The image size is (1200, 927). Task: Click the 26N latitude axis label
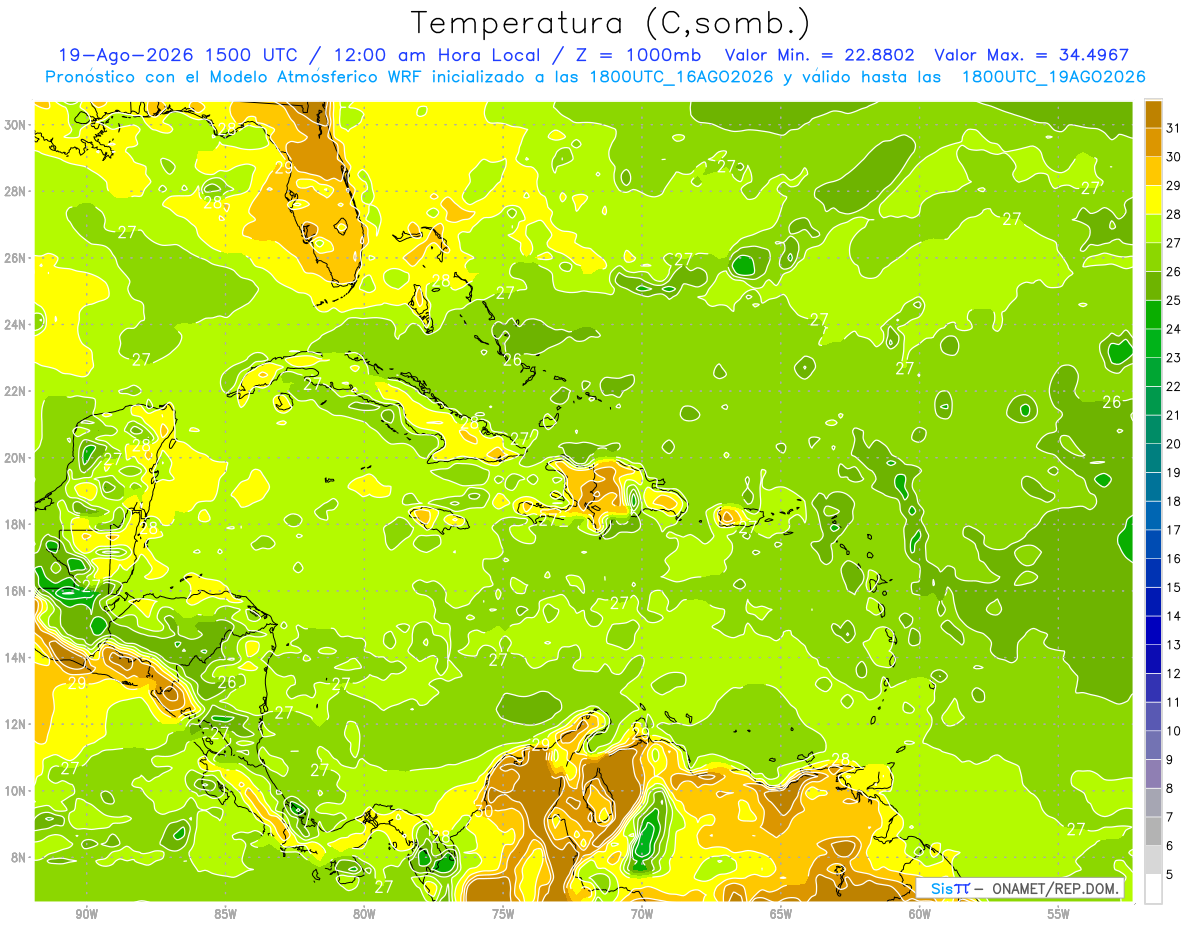[16, 257]
